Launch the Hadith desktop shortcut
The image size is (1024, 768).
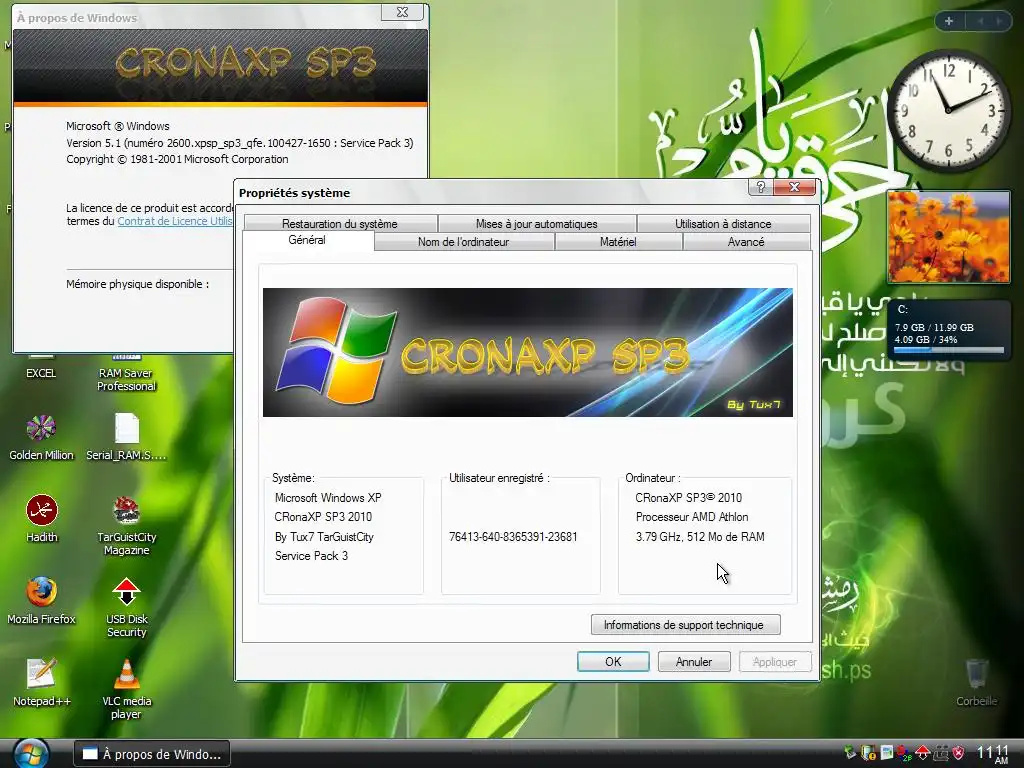coord(42,519)
